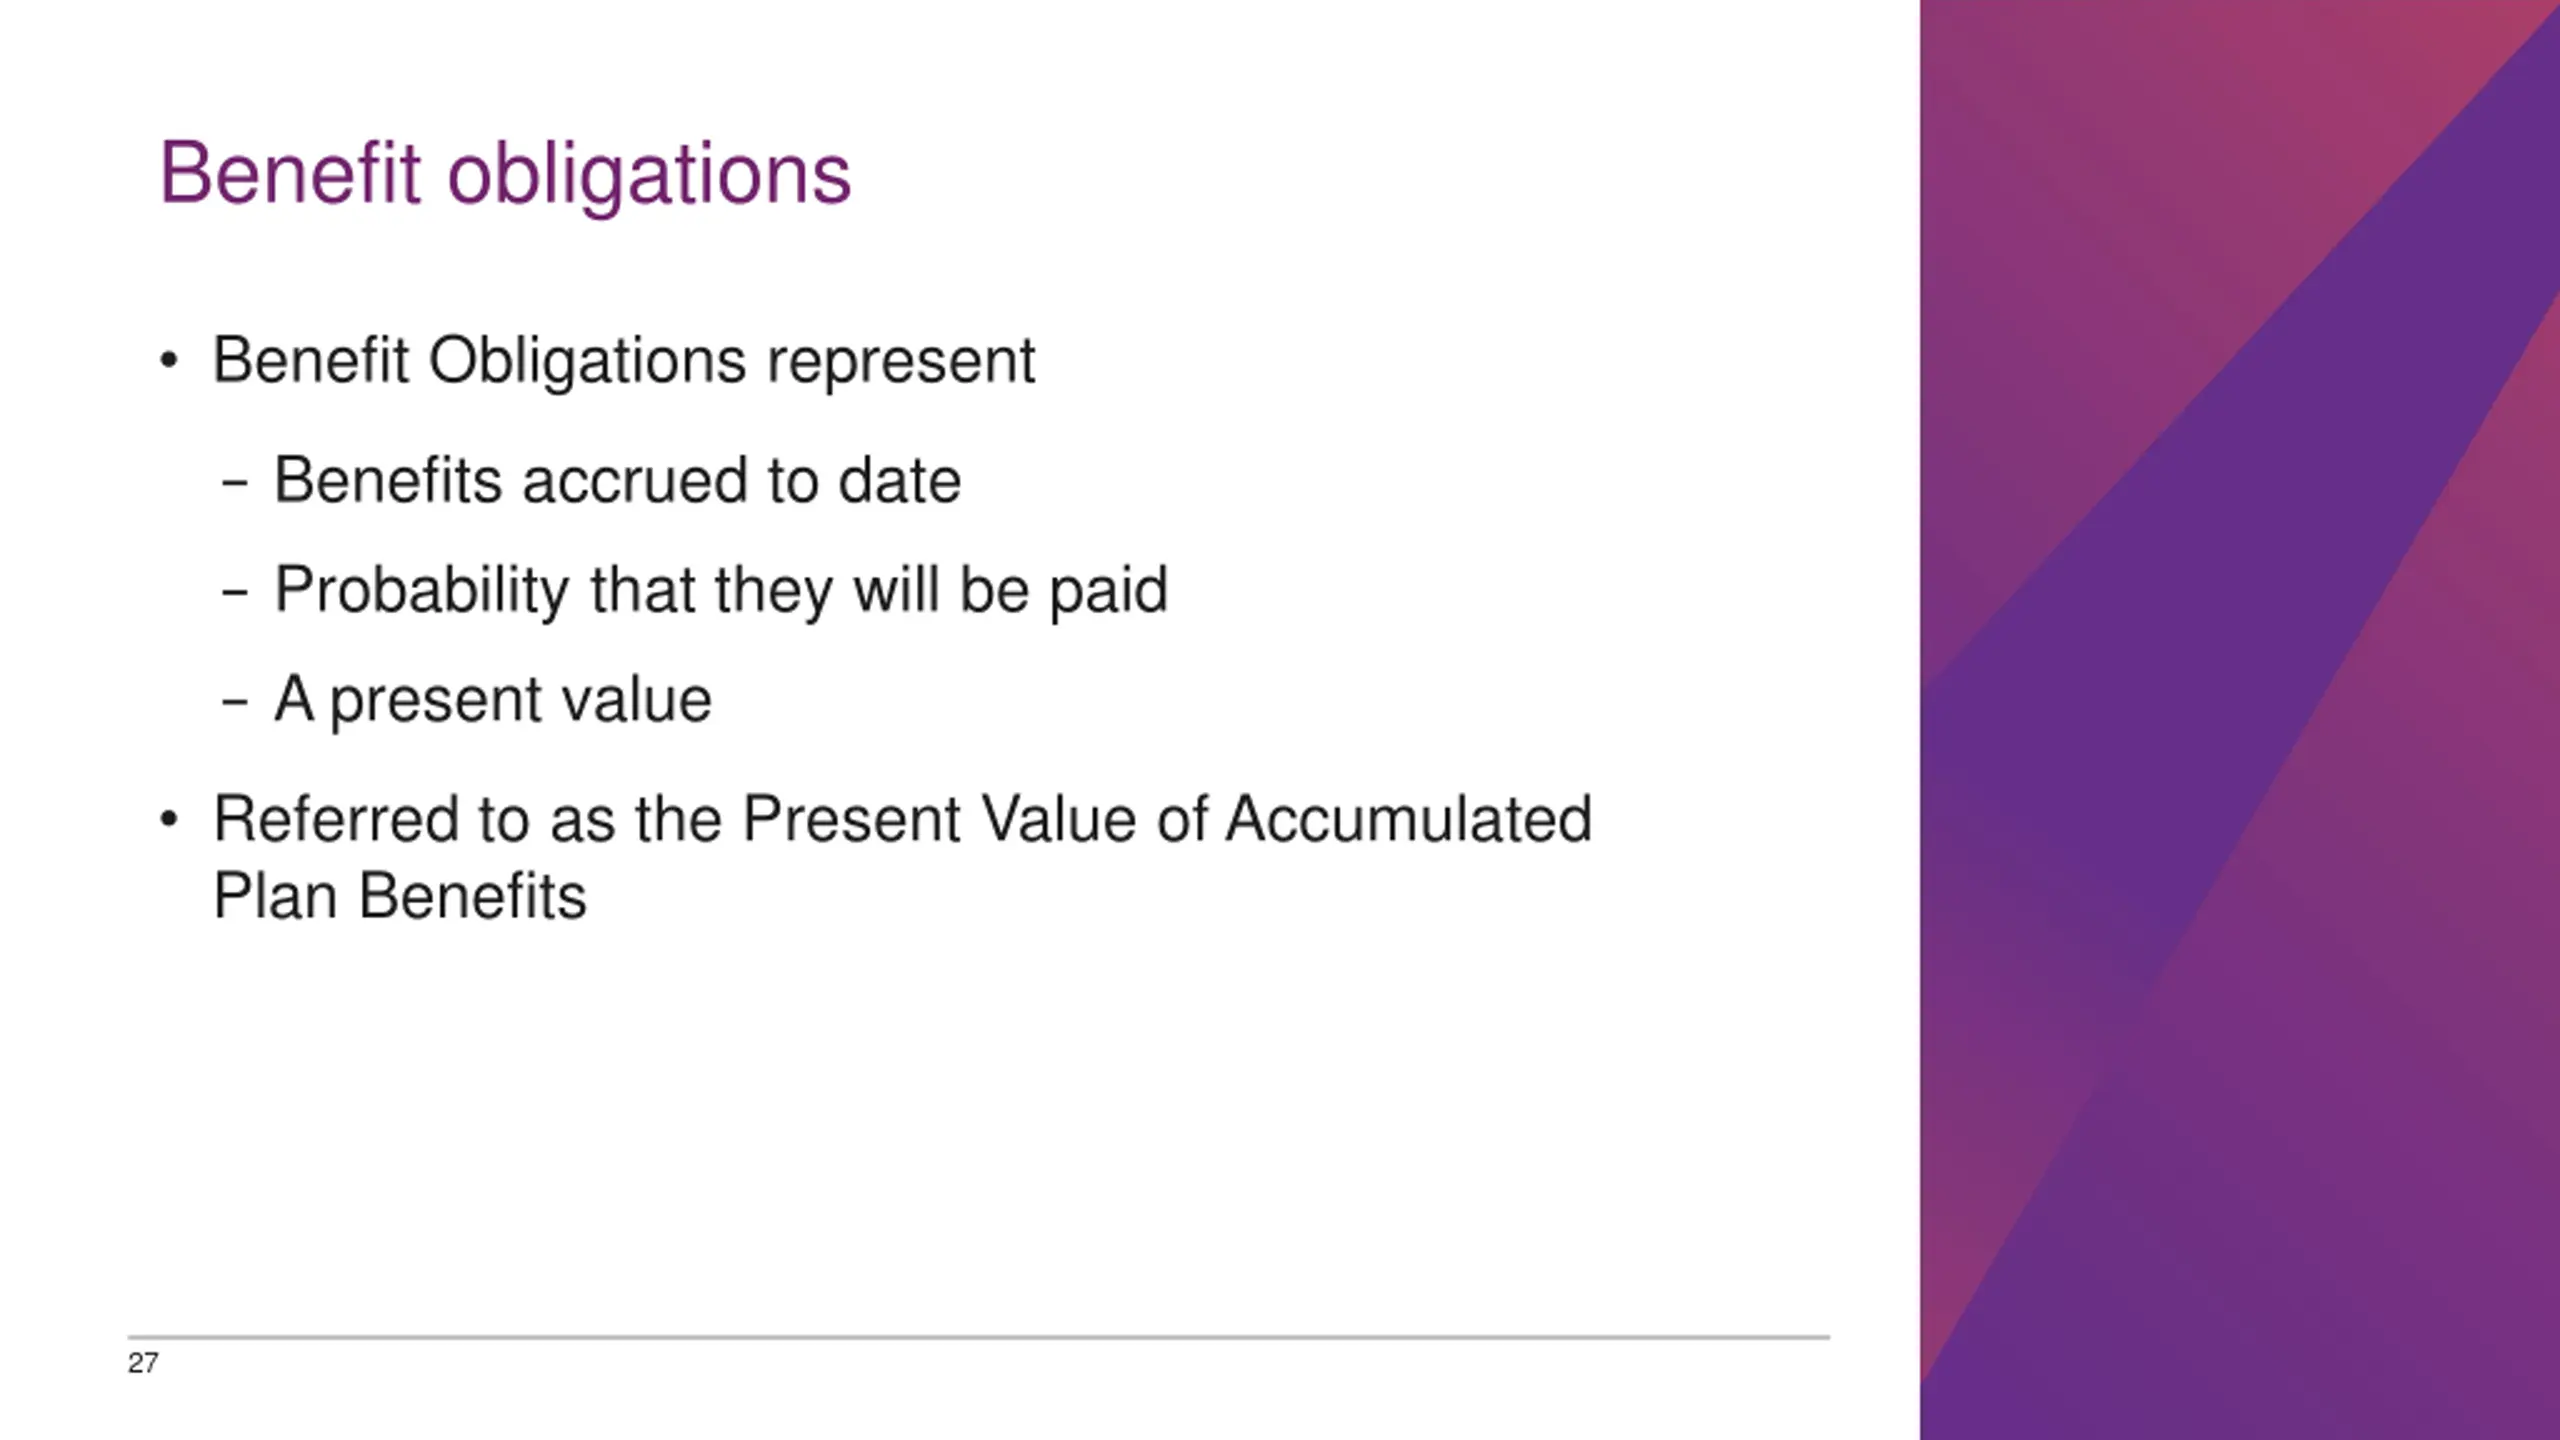2560x1440 pixels.
Task: Click the word "represent" in the first bullet
Action: coord(900,360)
